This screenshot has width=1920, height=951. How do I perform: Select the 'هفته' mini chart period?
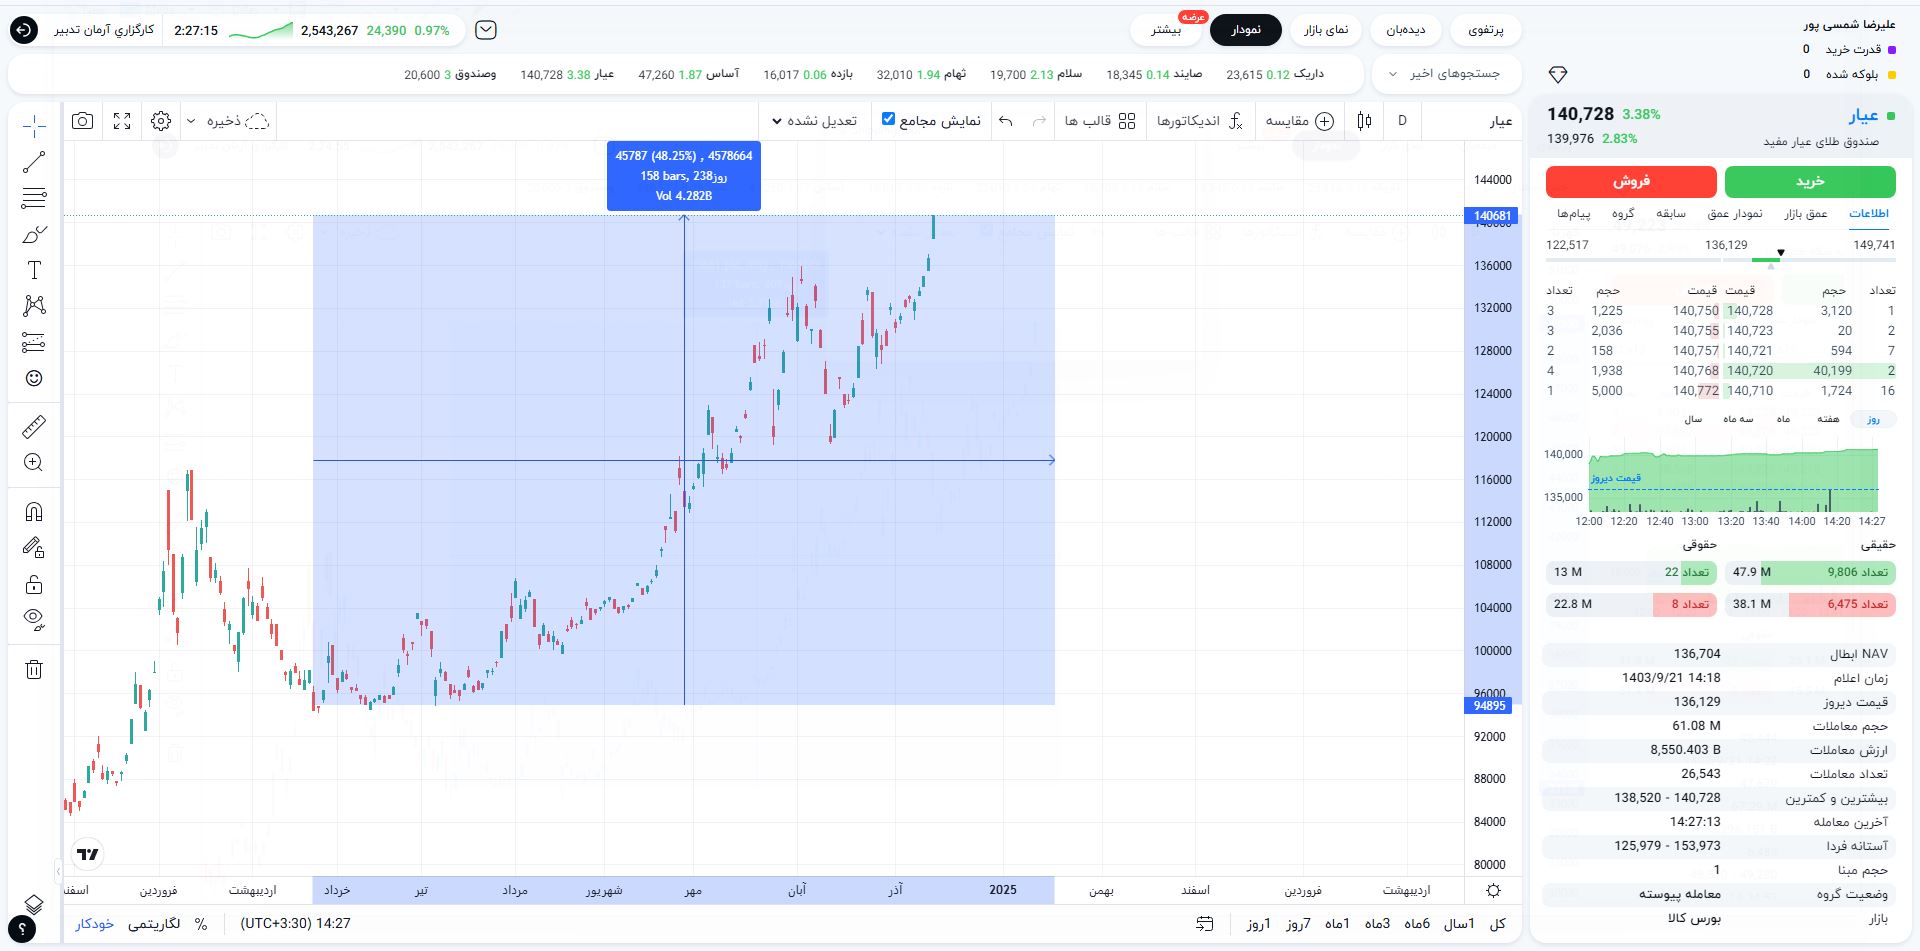click(x=1828, y=419)
